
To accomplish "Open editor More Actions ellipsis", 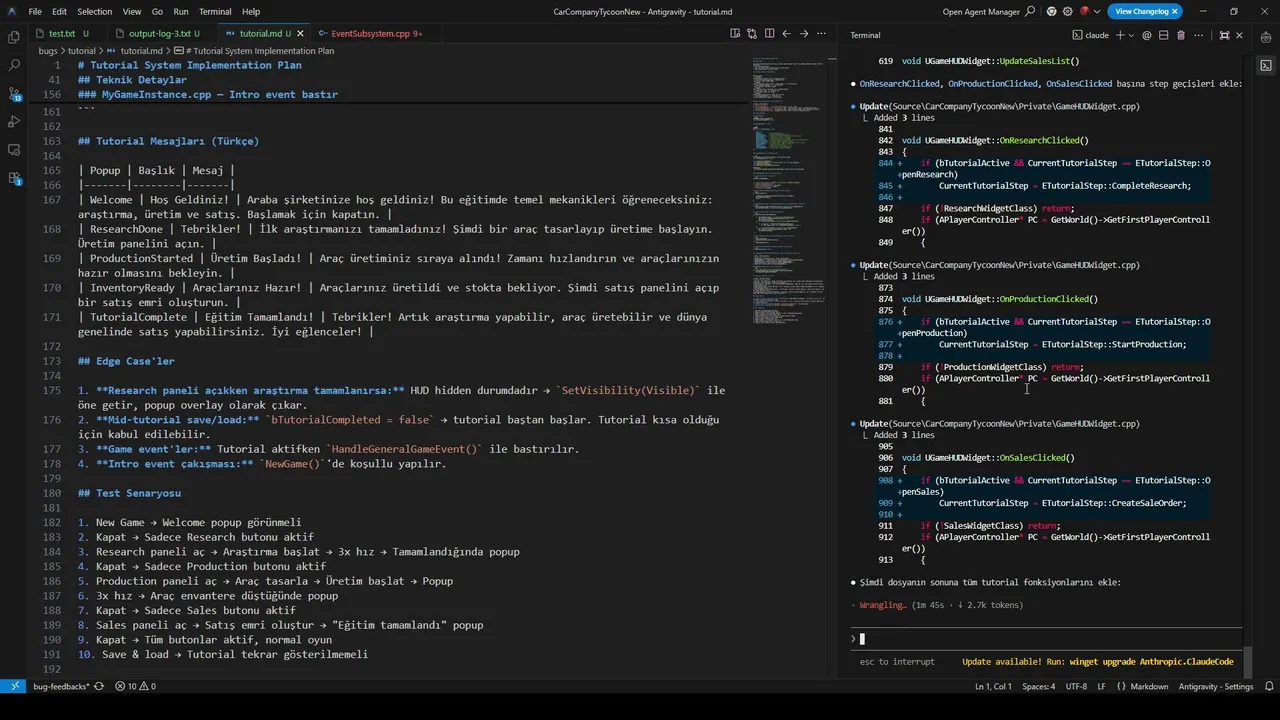I will pos(820,33).
